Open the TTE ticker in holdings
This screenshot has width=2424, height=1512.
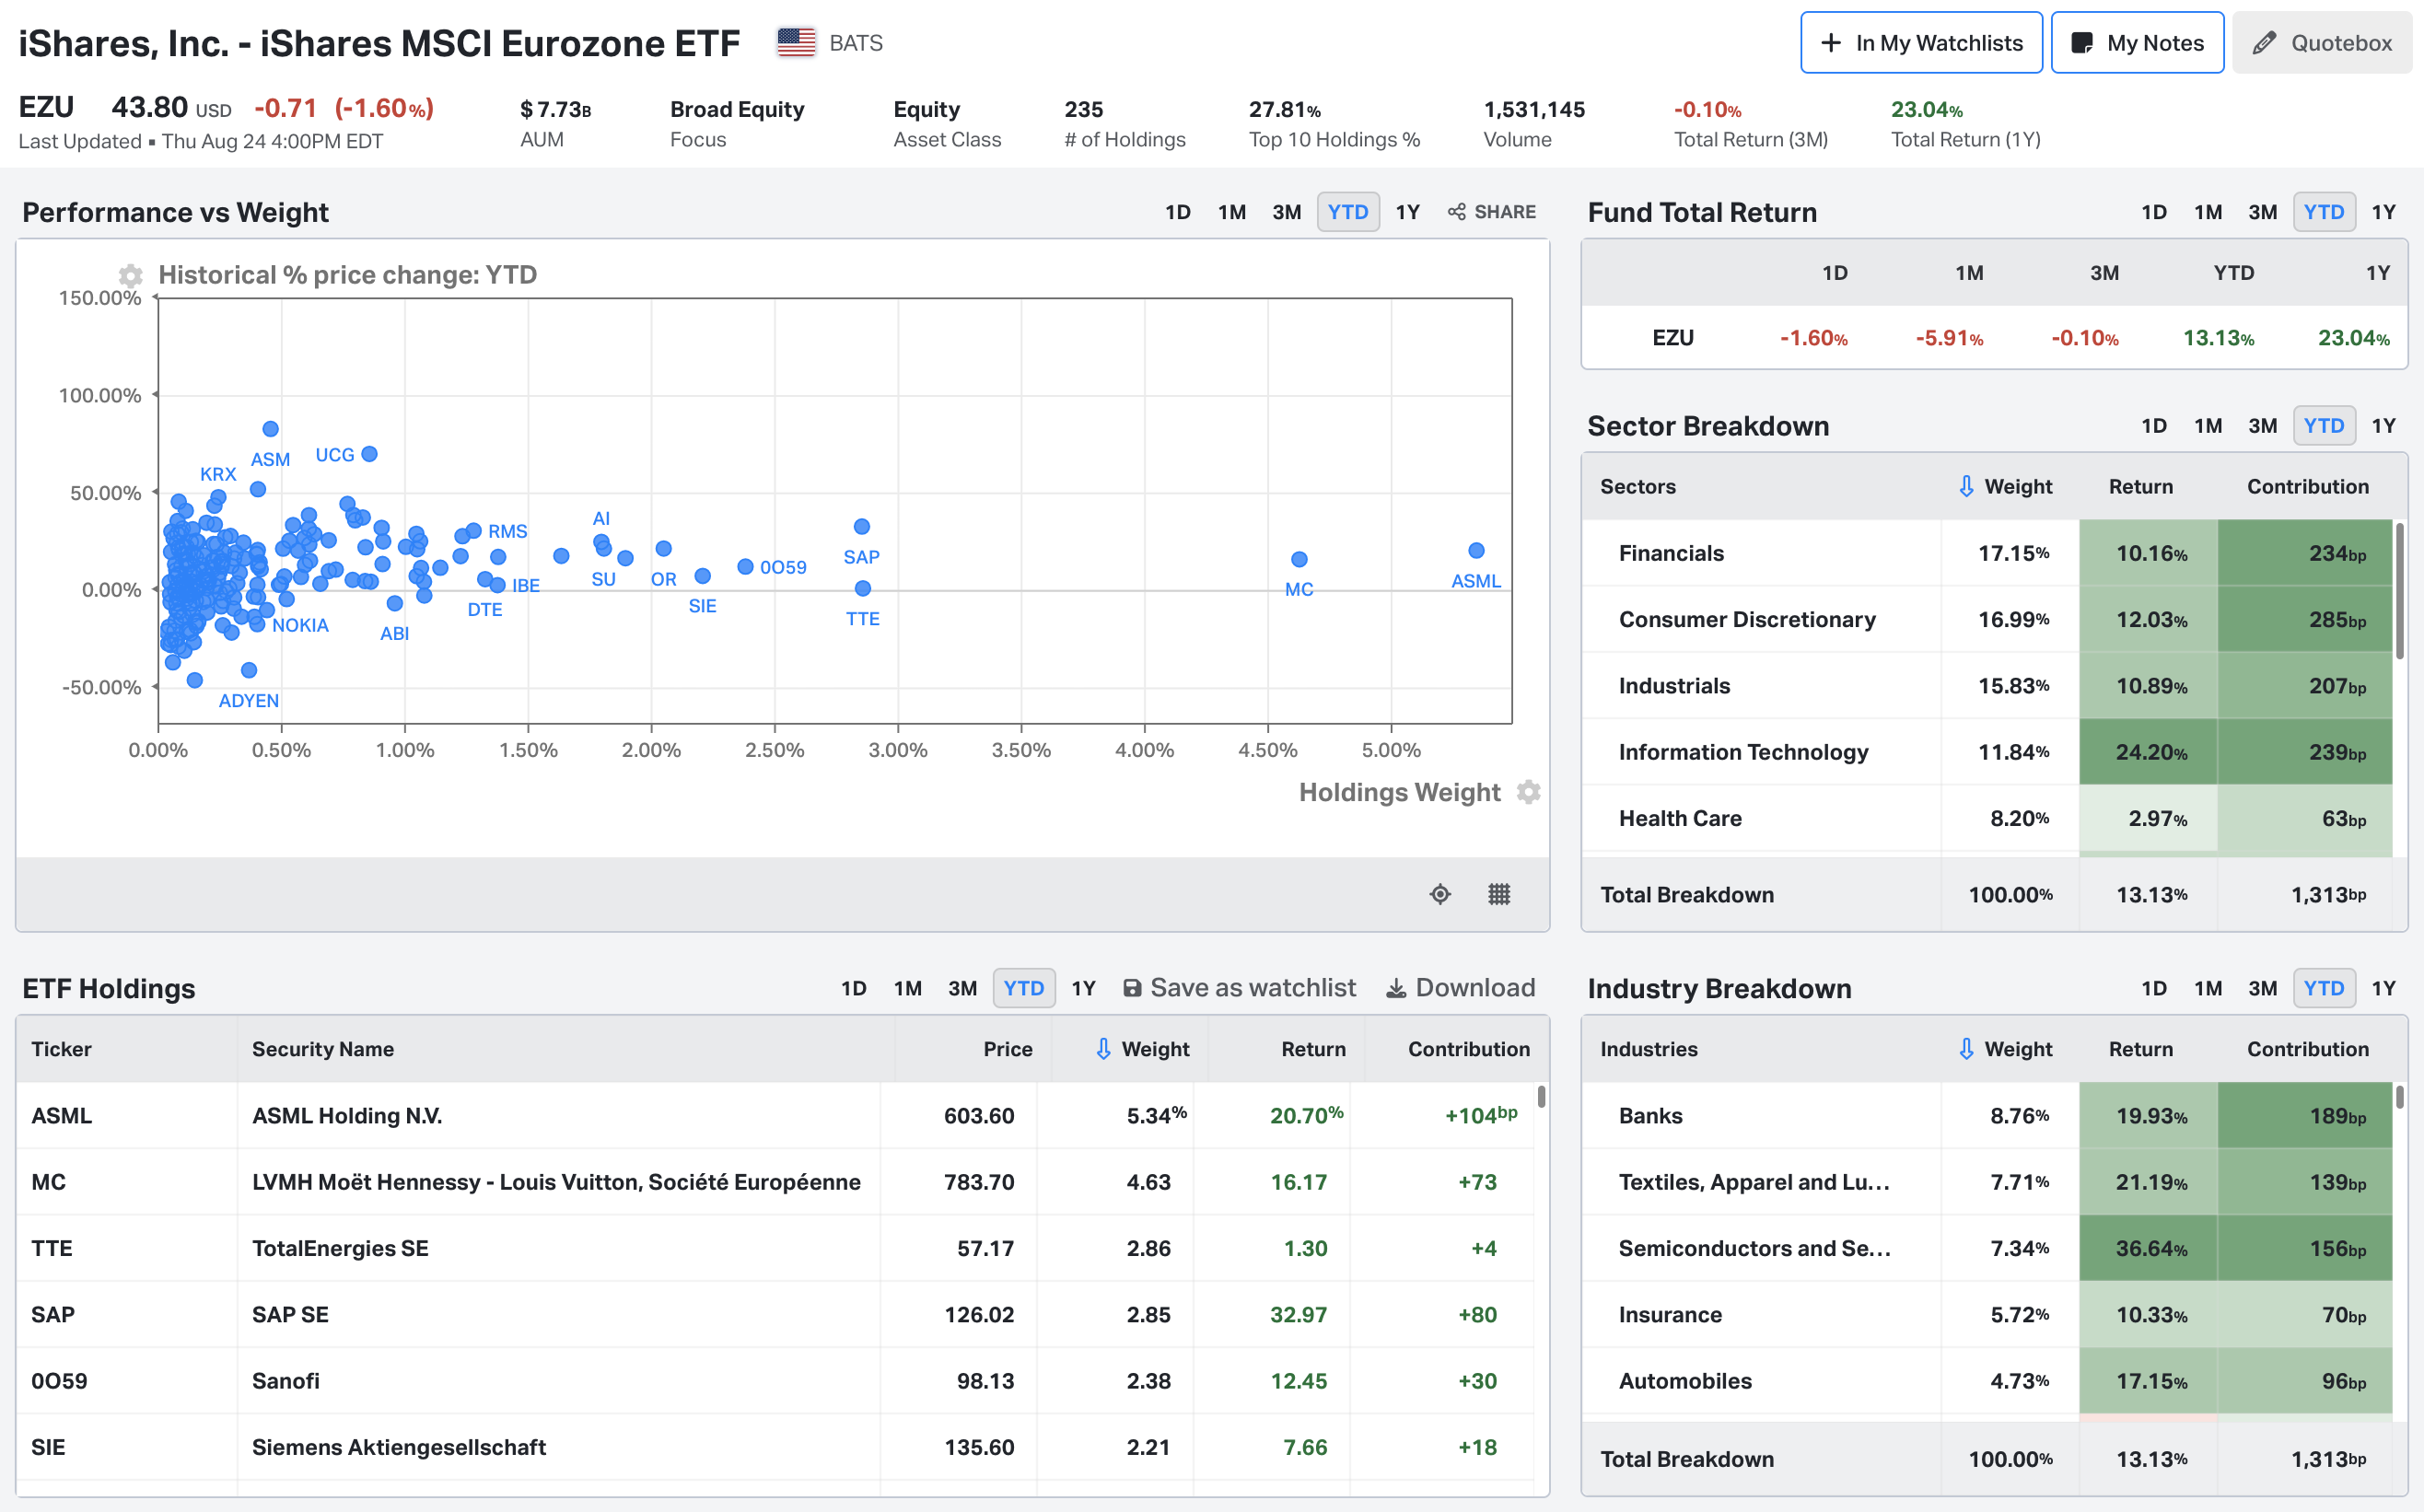52,1248
